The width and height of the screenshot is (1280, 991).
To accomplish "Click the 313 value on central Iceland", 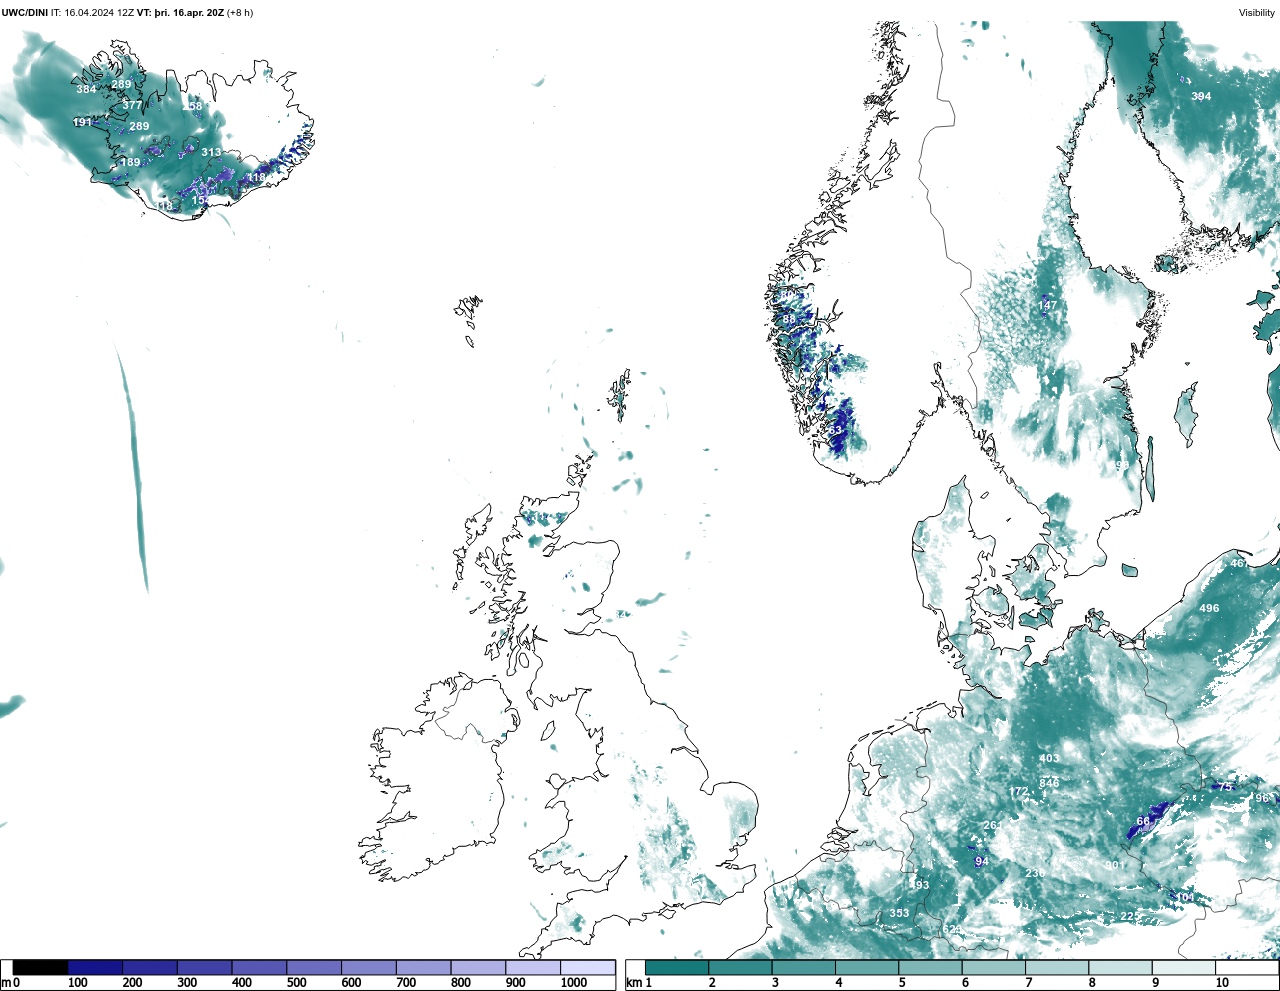I will [x=211, y=152].
